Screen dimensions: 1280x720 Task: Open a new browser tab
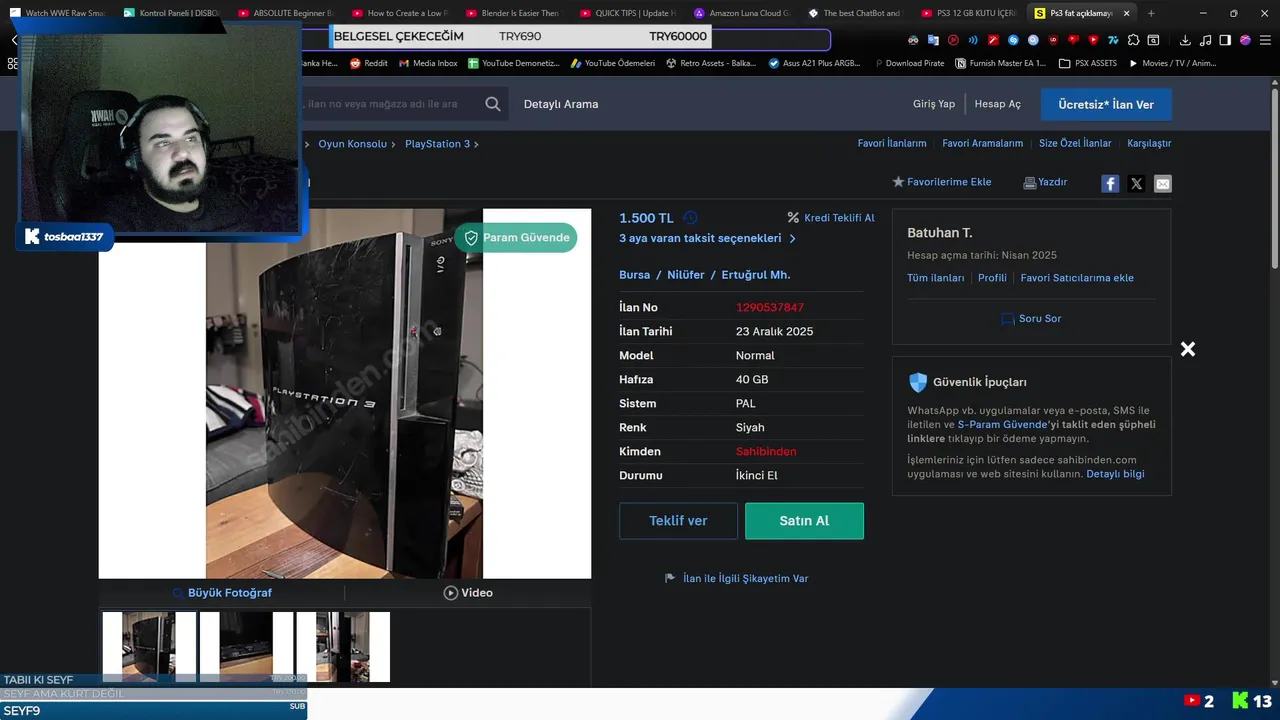click(1151, 13)
